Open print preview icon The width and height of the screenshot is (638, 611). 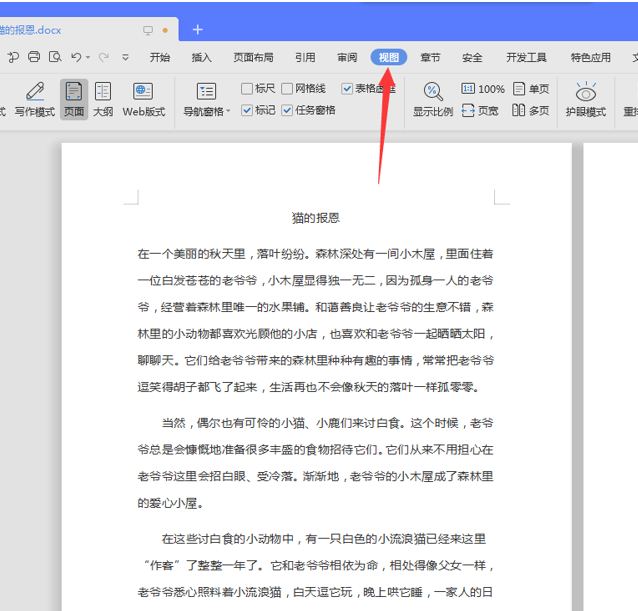(55, 57)
